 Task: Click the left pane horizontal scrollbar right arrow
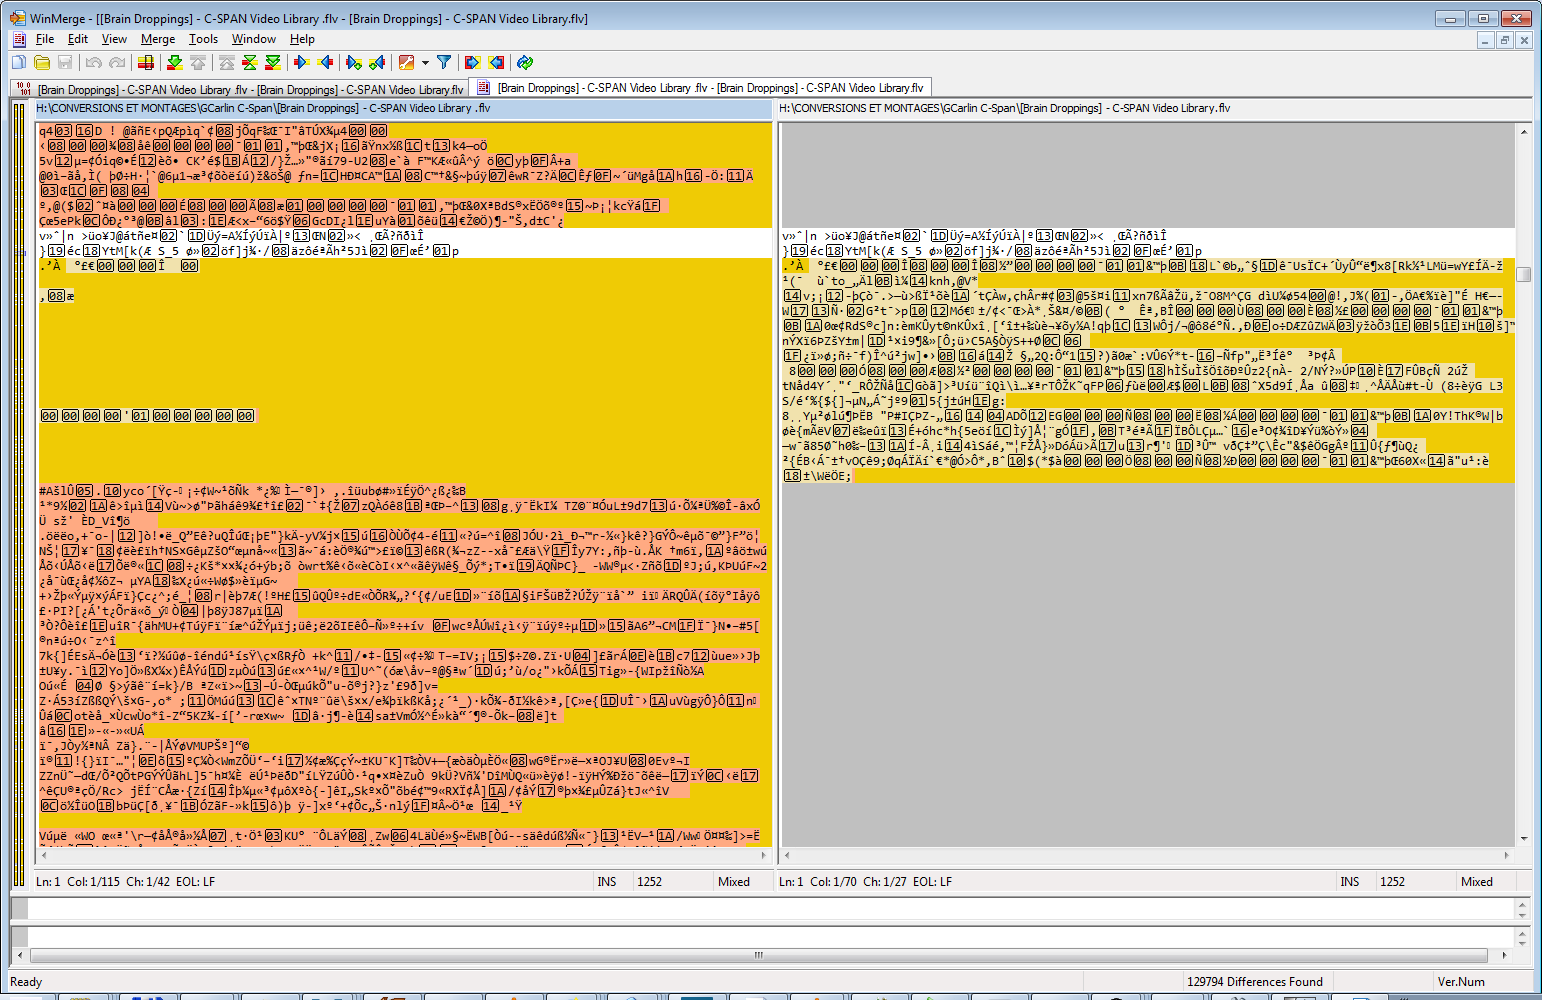pos(765,856)
